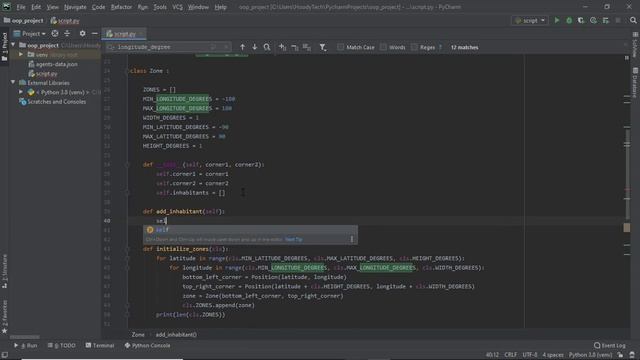The height and width of the screenshot is (360, 640).
Task: Open the Terminal tool window
Action: [100, 346]
